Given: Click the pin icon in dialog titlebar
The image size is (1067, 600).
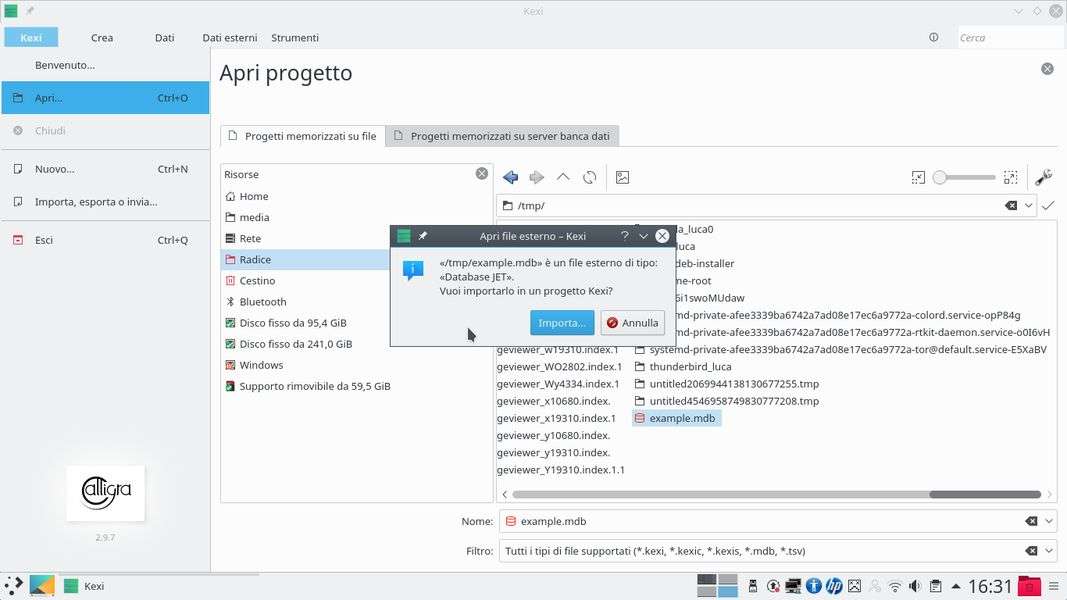Looking at the screenshot, I should pyautogui.click(x=423, y=235).
